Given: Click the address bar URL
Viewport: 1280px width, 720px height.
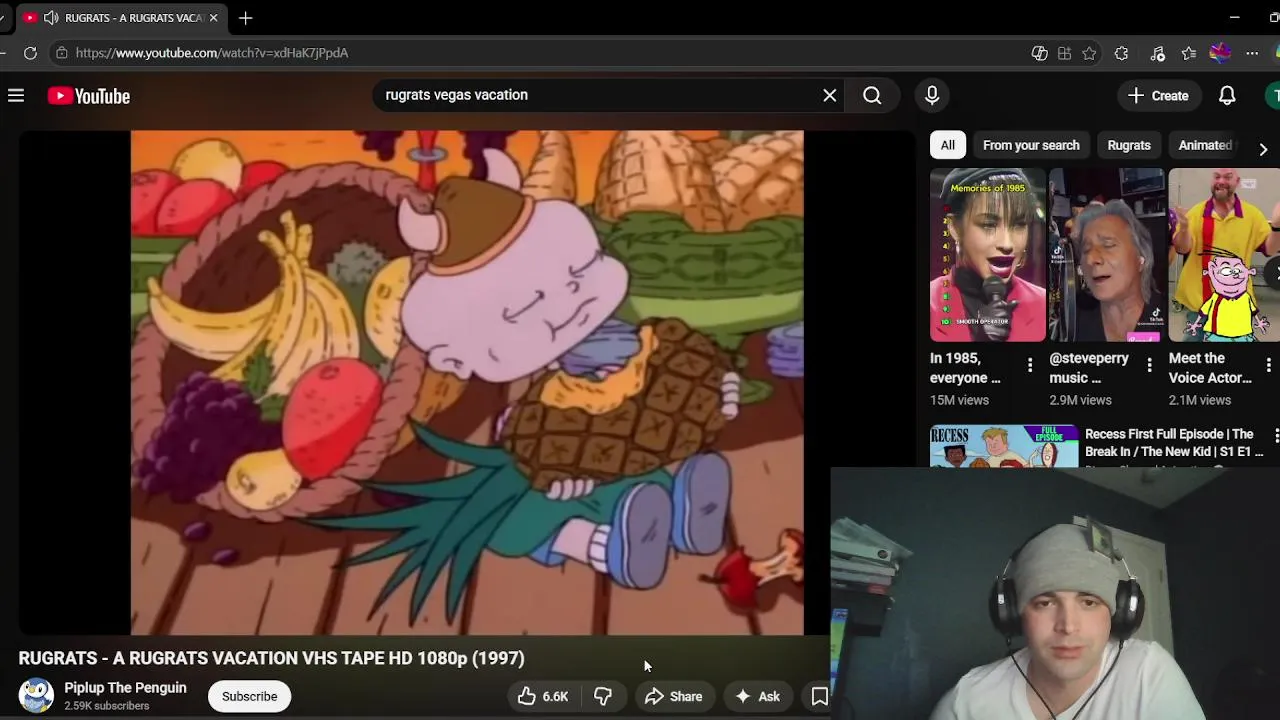Looking at the screenshot, I should pos(212,53).
